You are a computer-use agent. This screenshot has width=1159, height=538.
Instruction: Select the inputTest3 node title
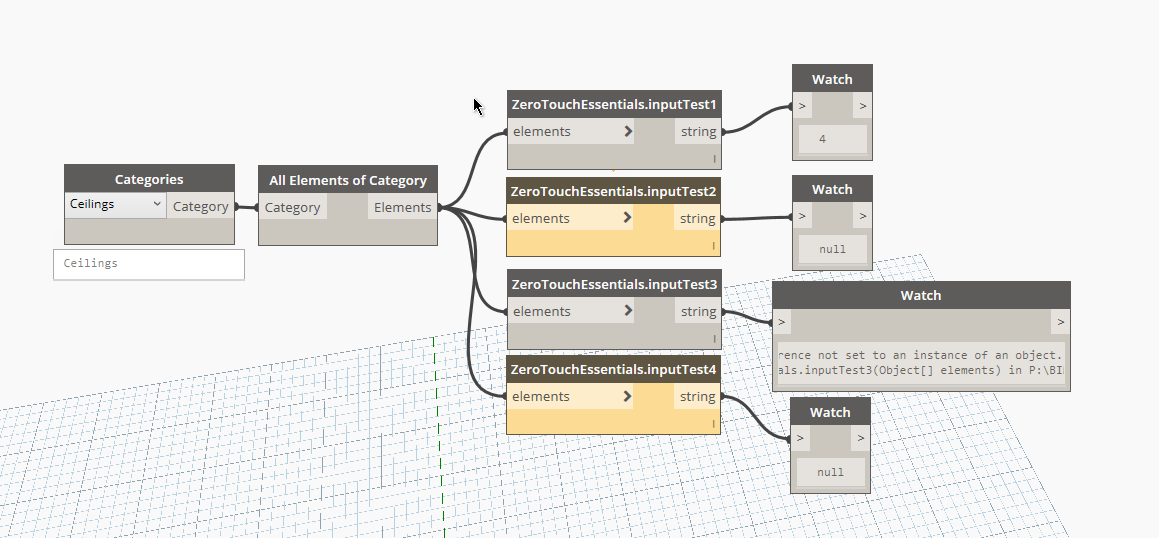click(x=614, y=285)
